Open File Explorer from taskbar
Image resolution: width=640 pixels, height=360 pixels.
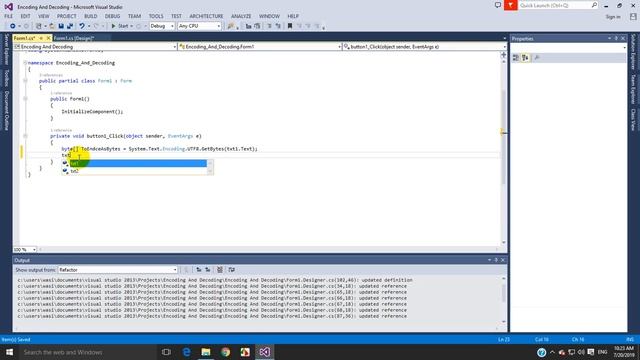[x=206, y=352]
